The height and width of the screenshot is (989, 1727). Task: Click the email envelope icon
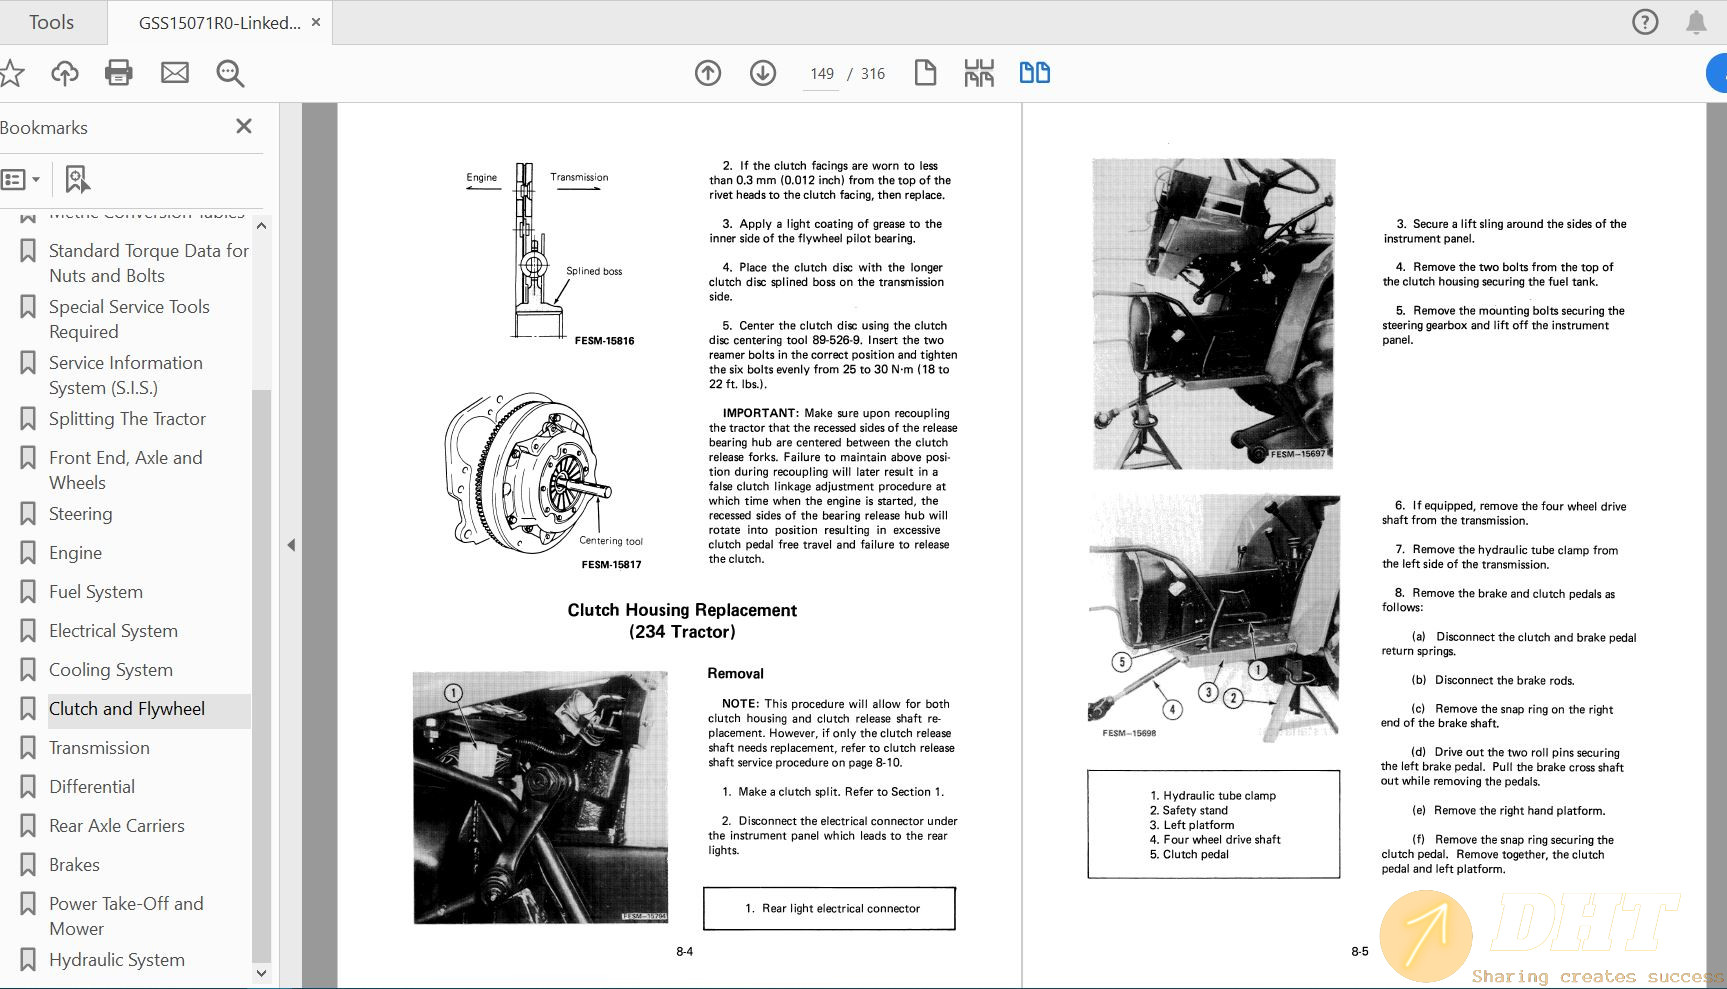pos(175,73)
